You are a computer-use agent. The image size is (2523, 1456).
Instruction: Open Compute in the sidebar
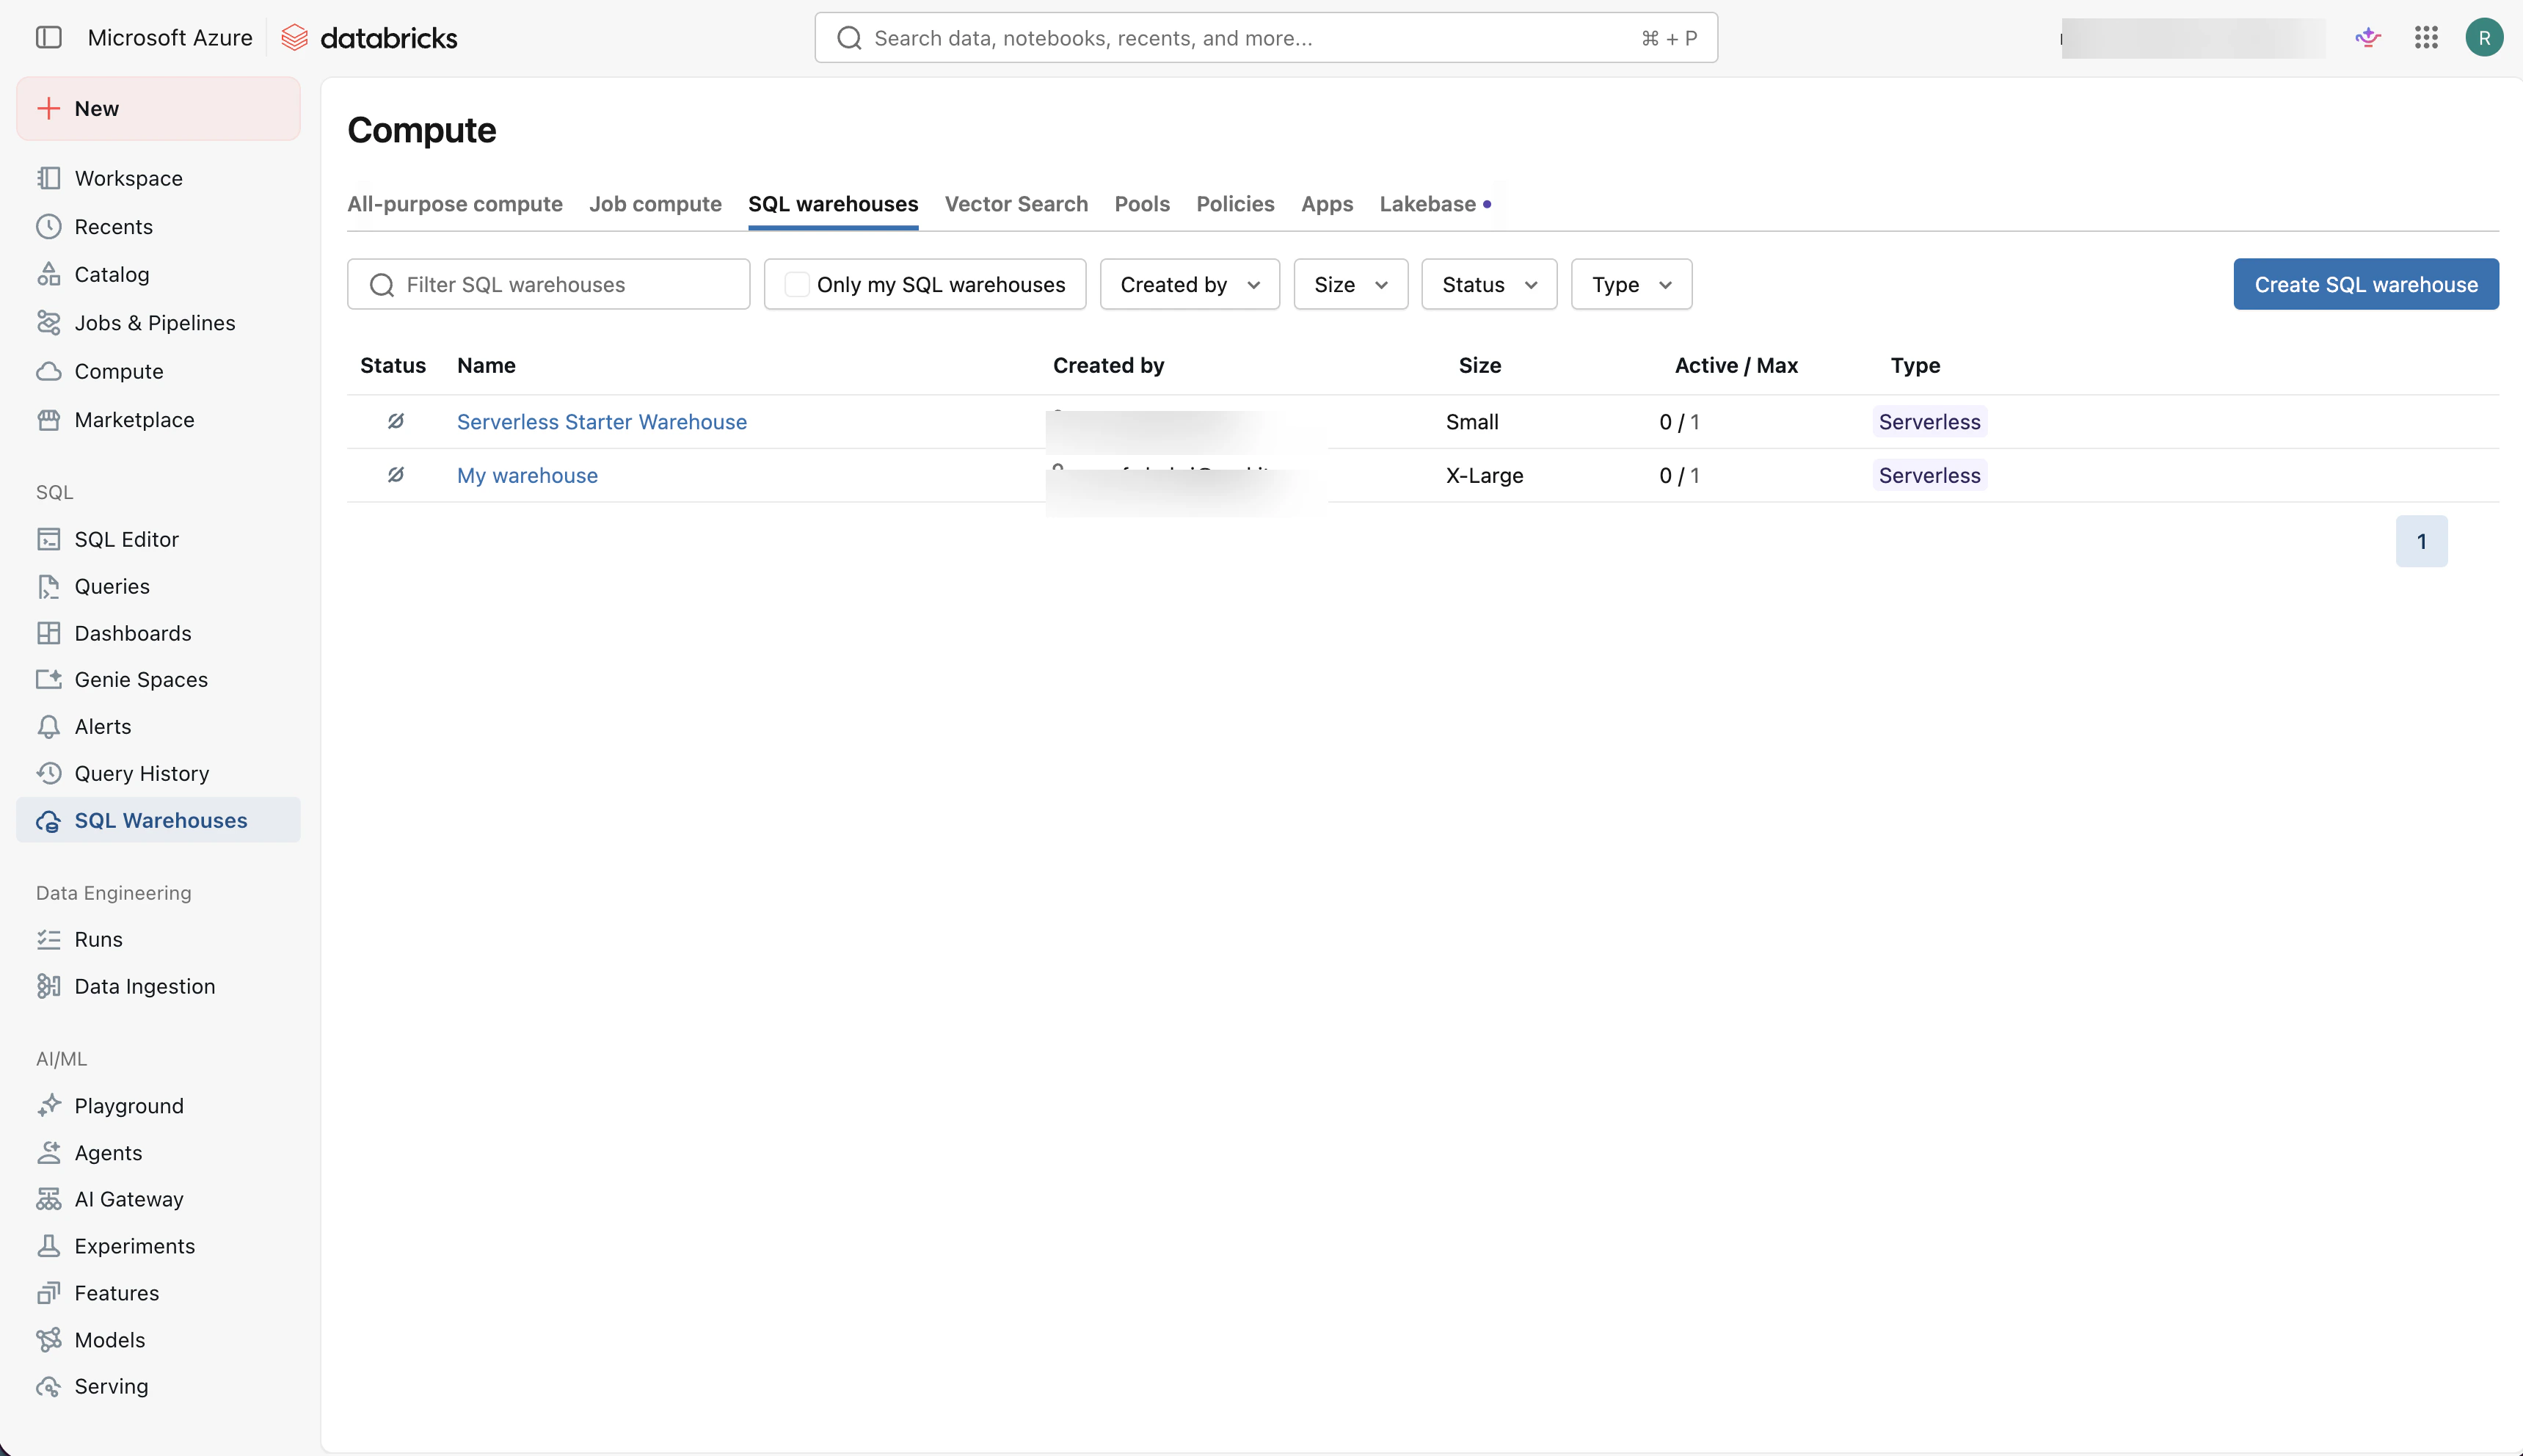point(158,371)
